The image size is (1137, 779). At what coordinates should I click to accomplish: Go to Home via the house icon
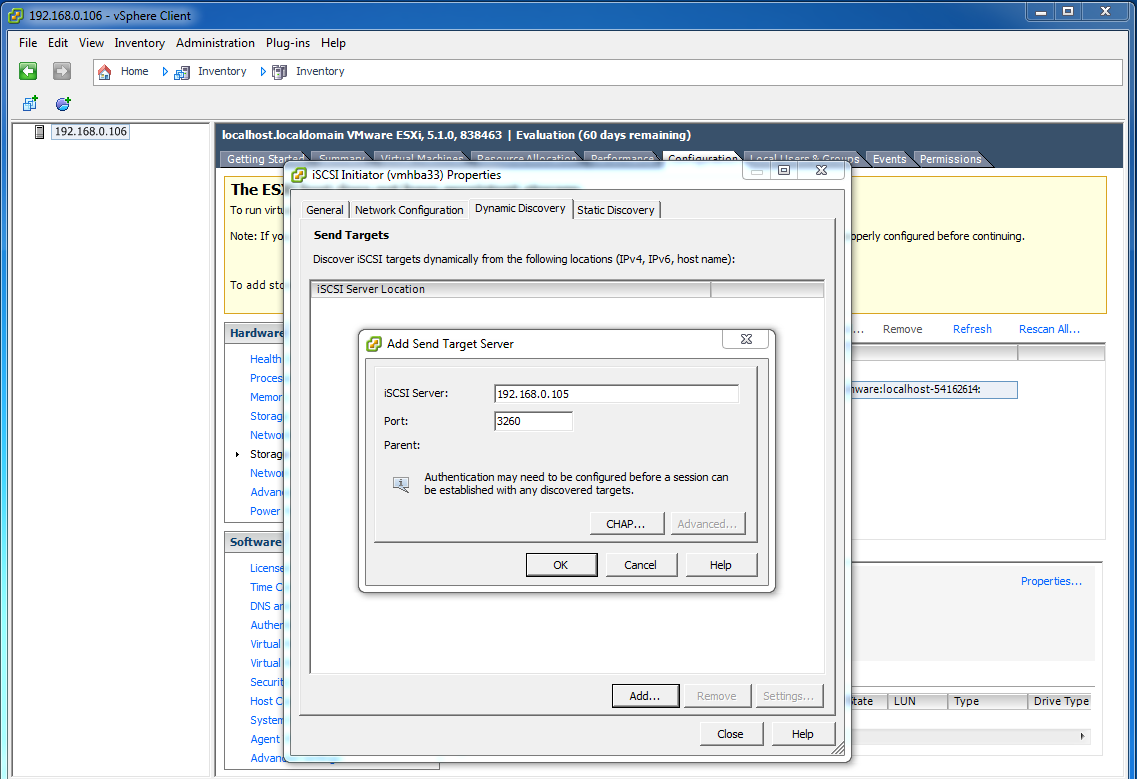click(105, 72)
